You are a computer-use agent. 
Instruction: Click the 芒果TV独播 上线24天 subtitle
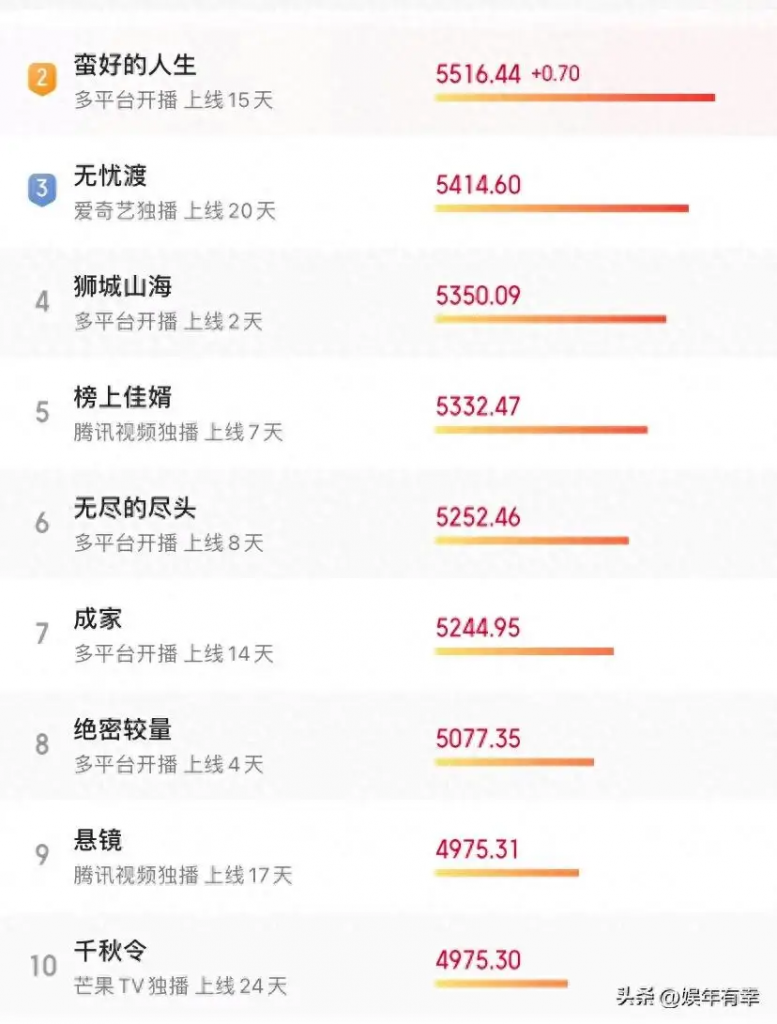coord(180,985)
